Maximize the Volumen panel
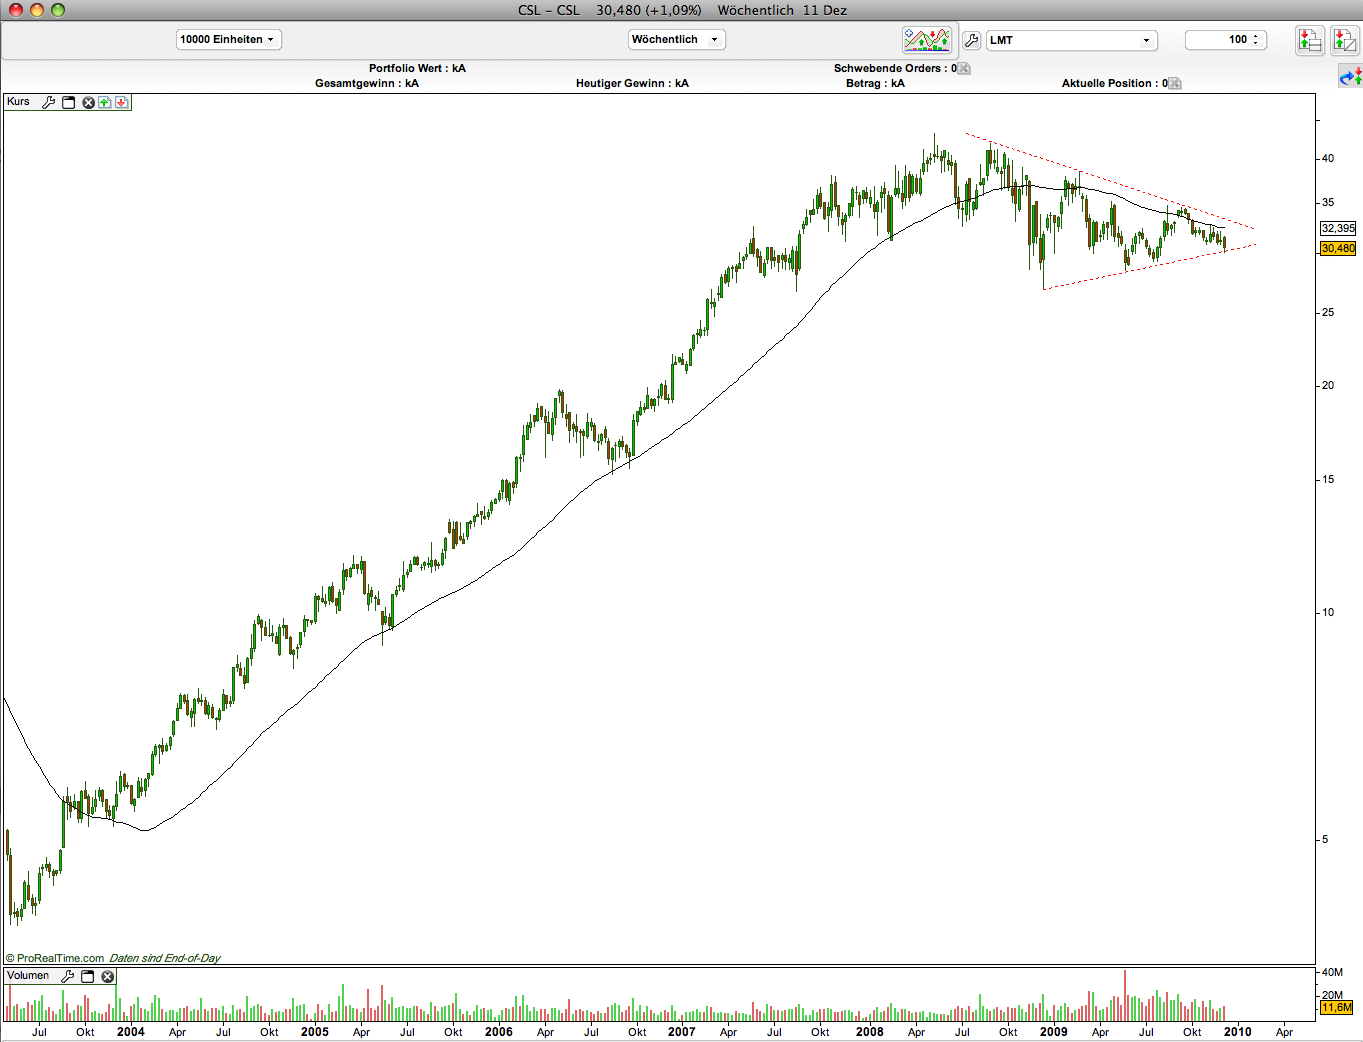 [88, 976]
